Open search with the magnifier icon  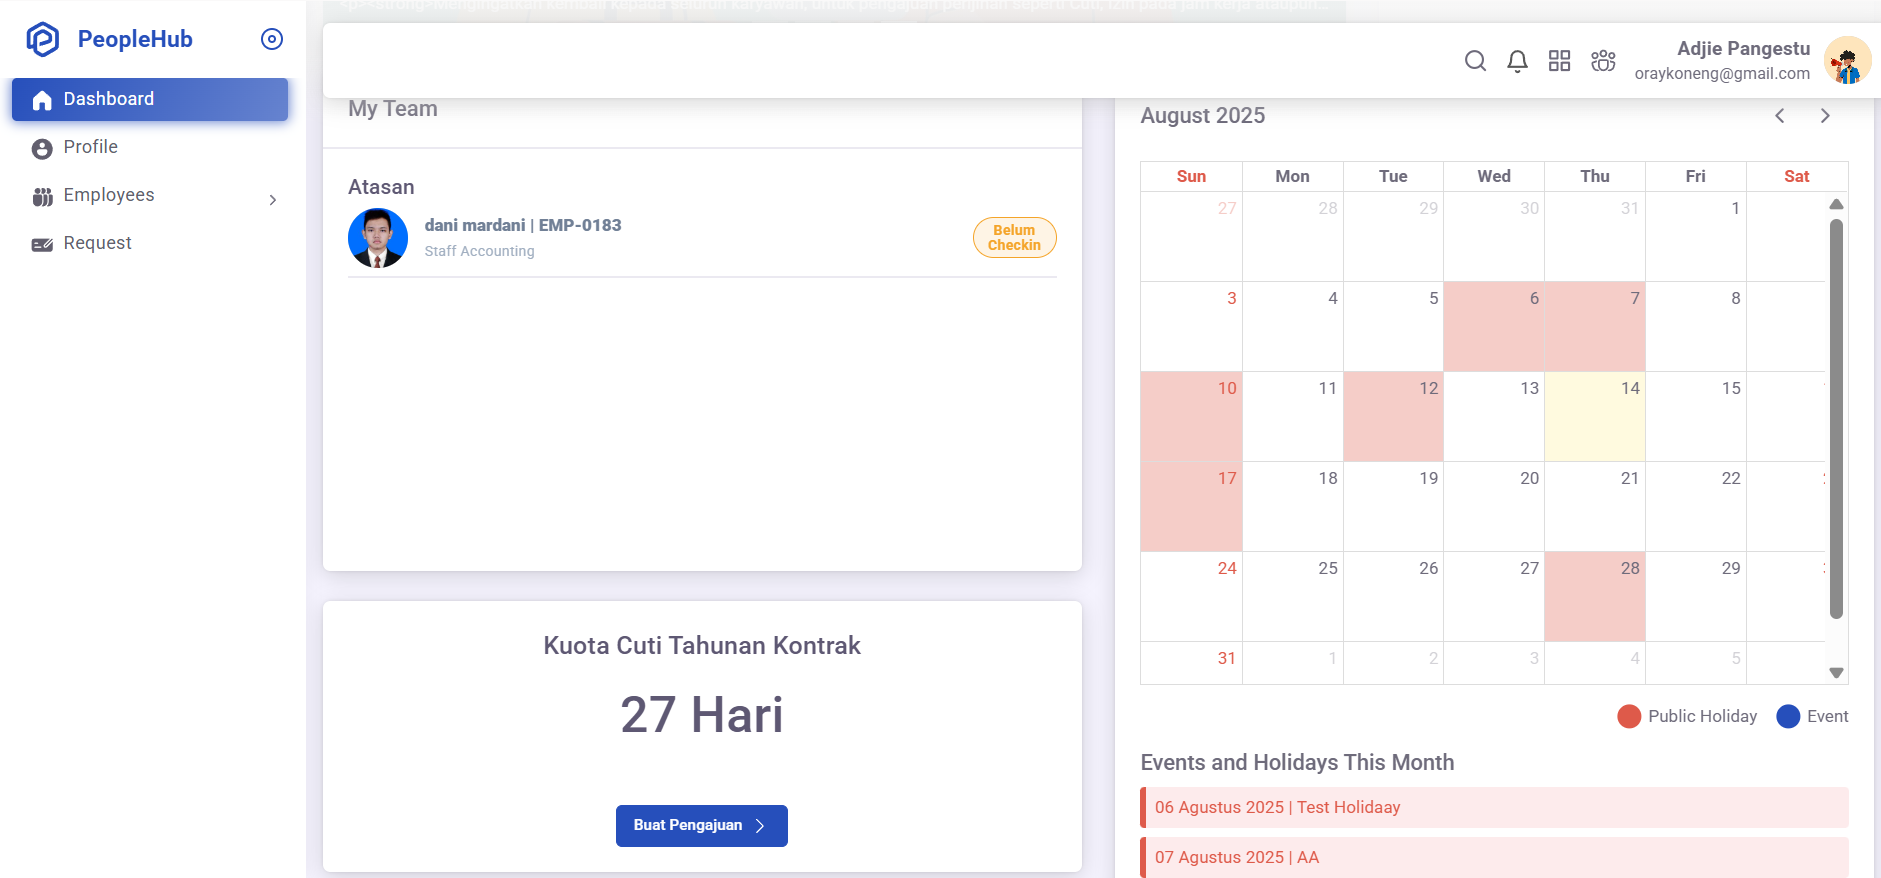coord(1475,61)
